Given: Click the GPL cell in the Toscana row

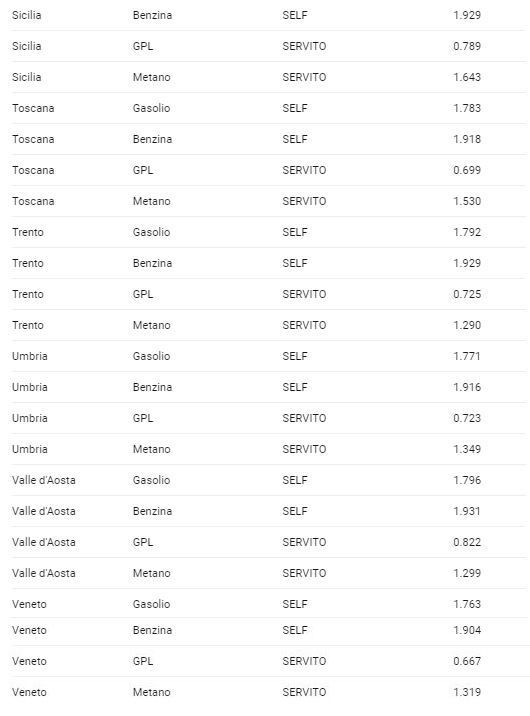Looking at the screenshot, I should 143,170.
